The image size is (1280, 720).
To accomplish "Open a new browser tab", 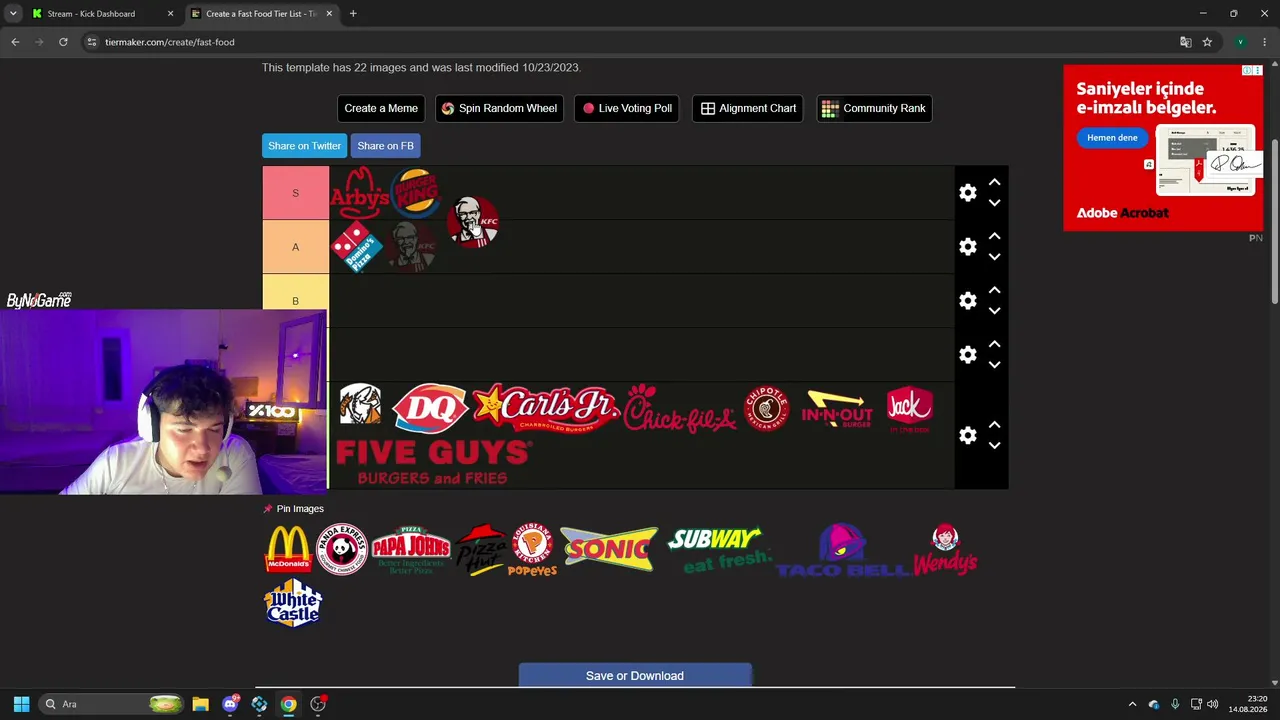I will coord(353,14).
